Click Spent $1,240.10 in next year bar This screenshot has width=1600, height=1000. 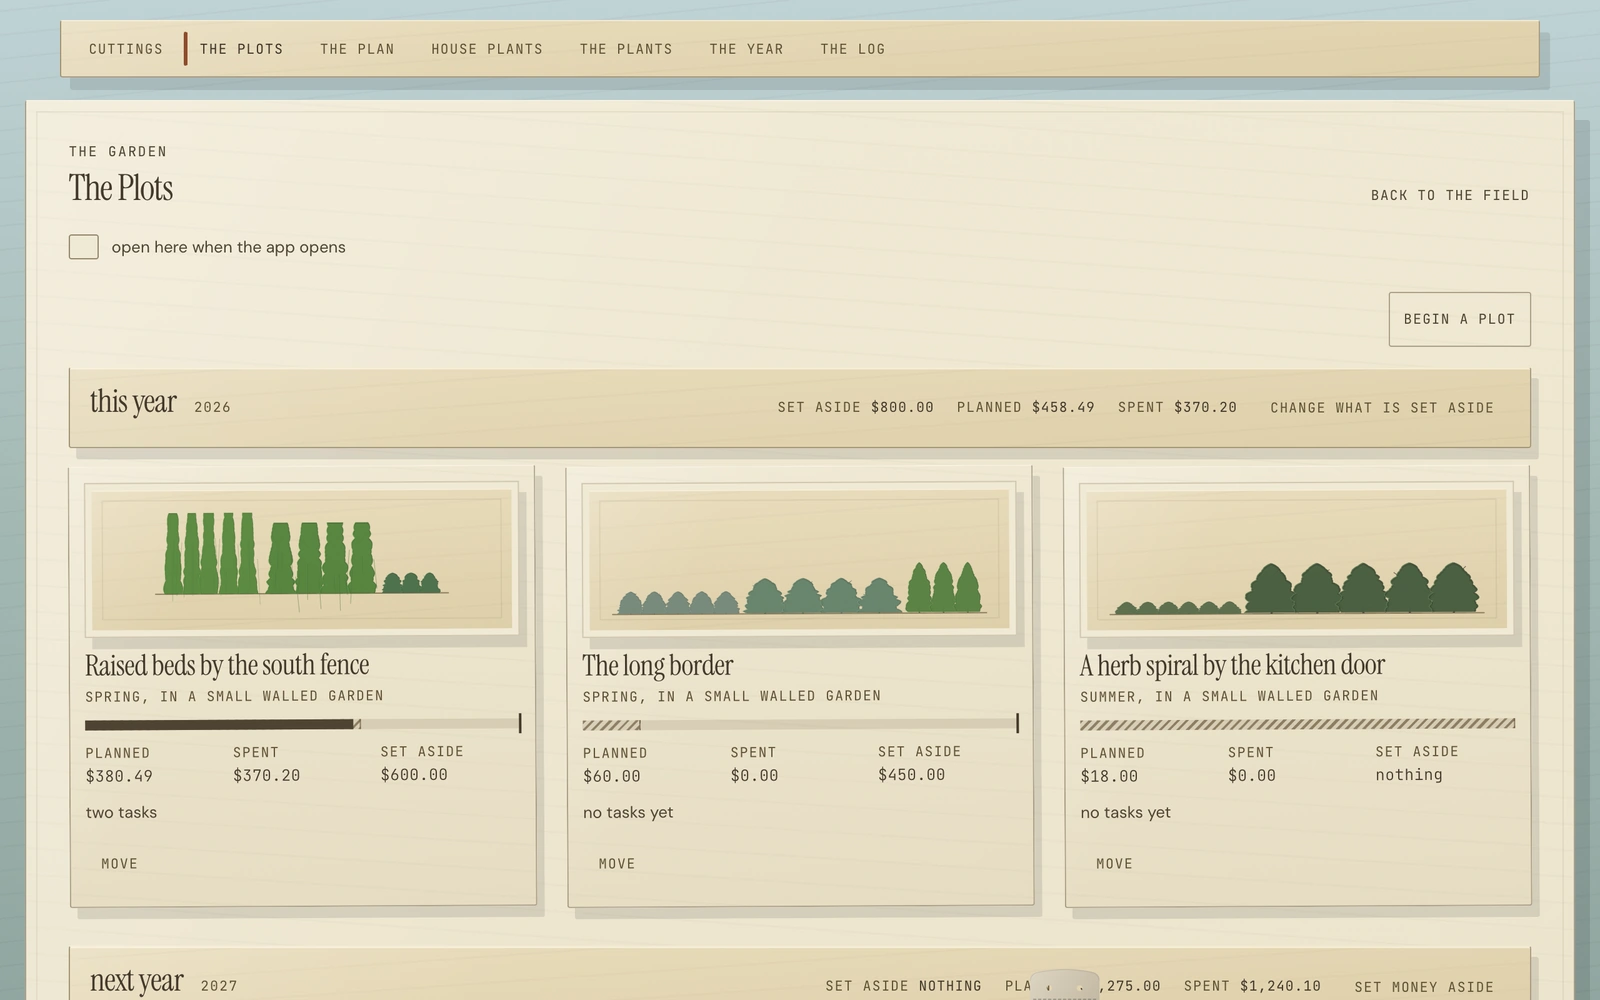pos(1252,986)
